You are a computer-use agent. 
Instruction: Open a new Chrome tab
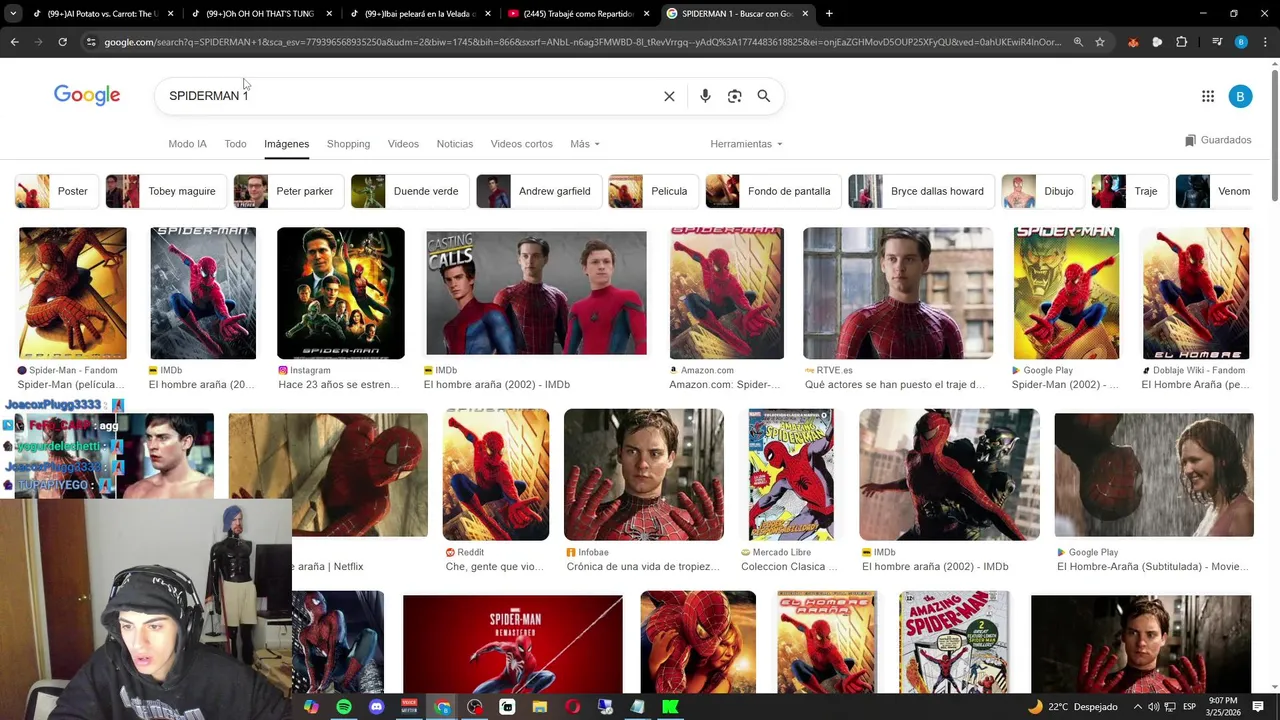pos(829,14)
